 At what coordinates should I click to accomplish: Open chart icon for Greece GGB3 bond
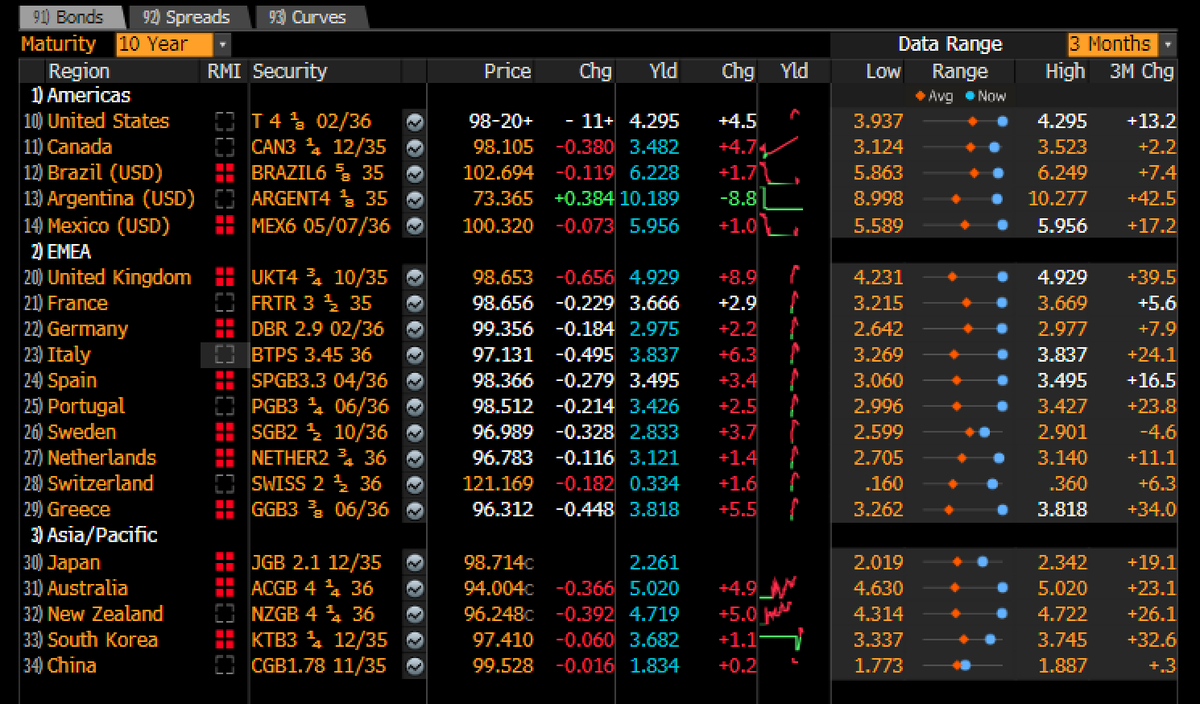click(414, 510)
